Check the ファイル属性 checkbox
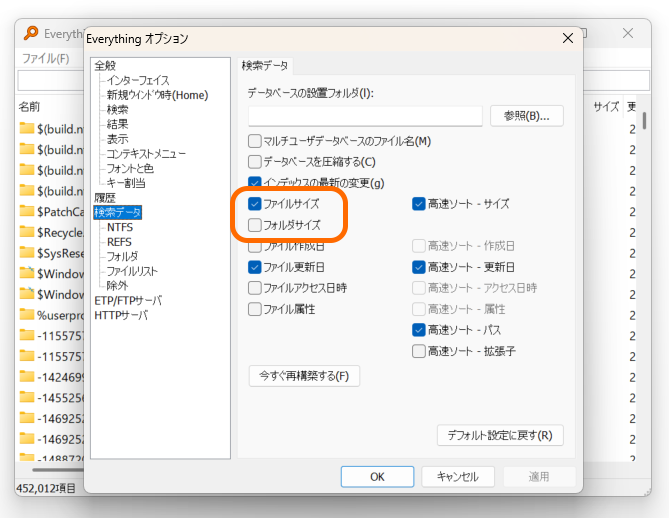 (255, 309)
